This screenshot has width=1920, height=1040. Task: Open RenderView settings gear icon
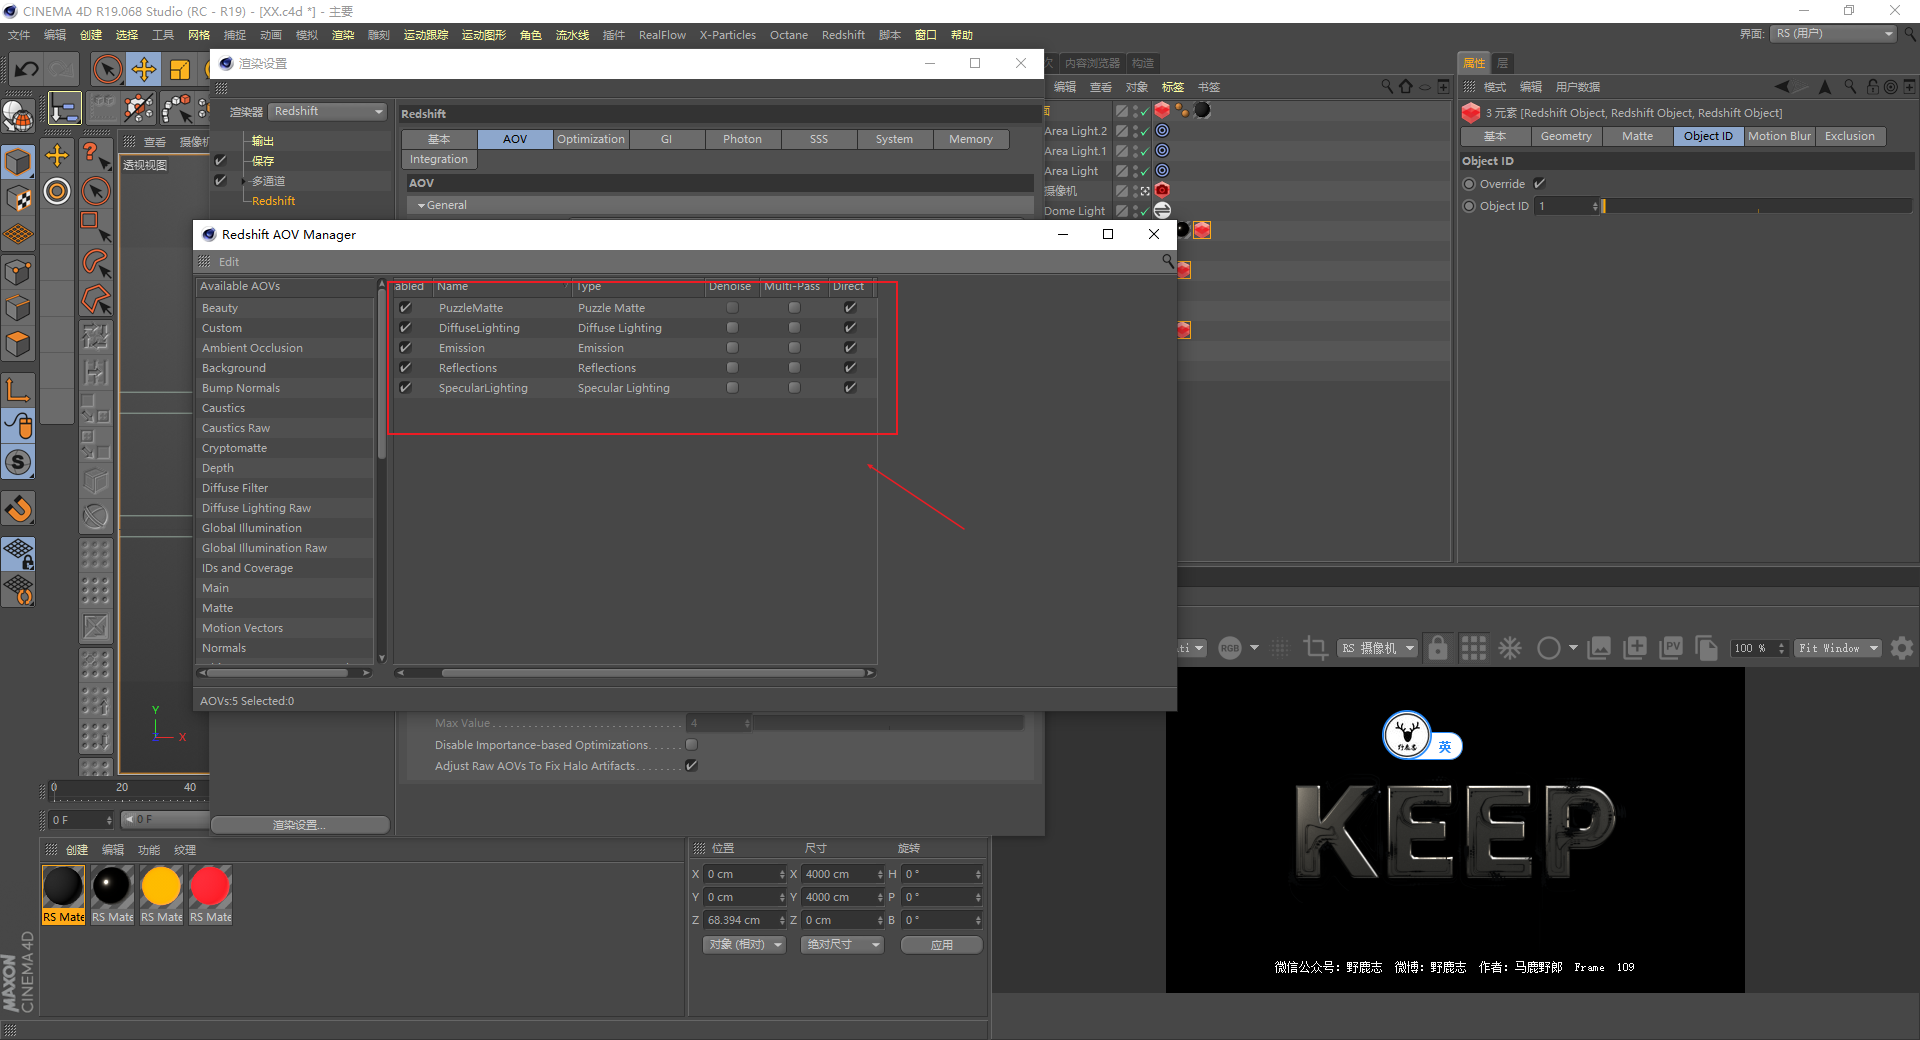(x=1902, y=648)
